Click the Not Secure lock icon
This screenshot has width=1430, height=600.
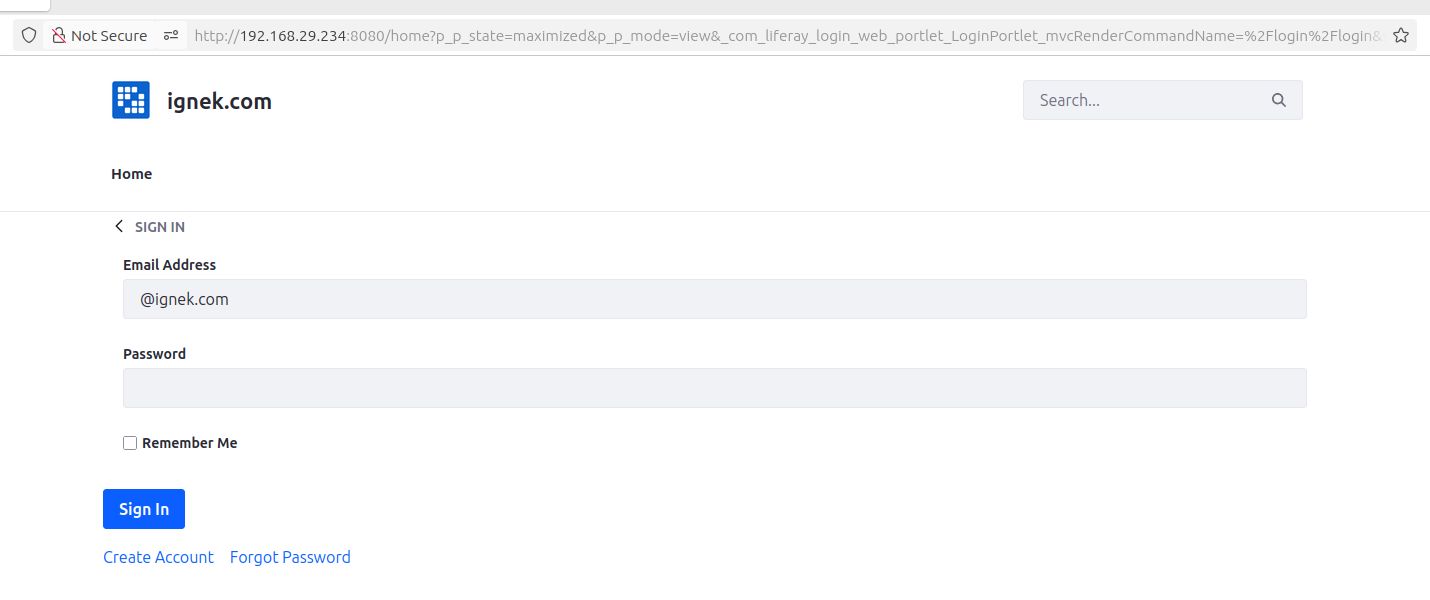[59, 35]
